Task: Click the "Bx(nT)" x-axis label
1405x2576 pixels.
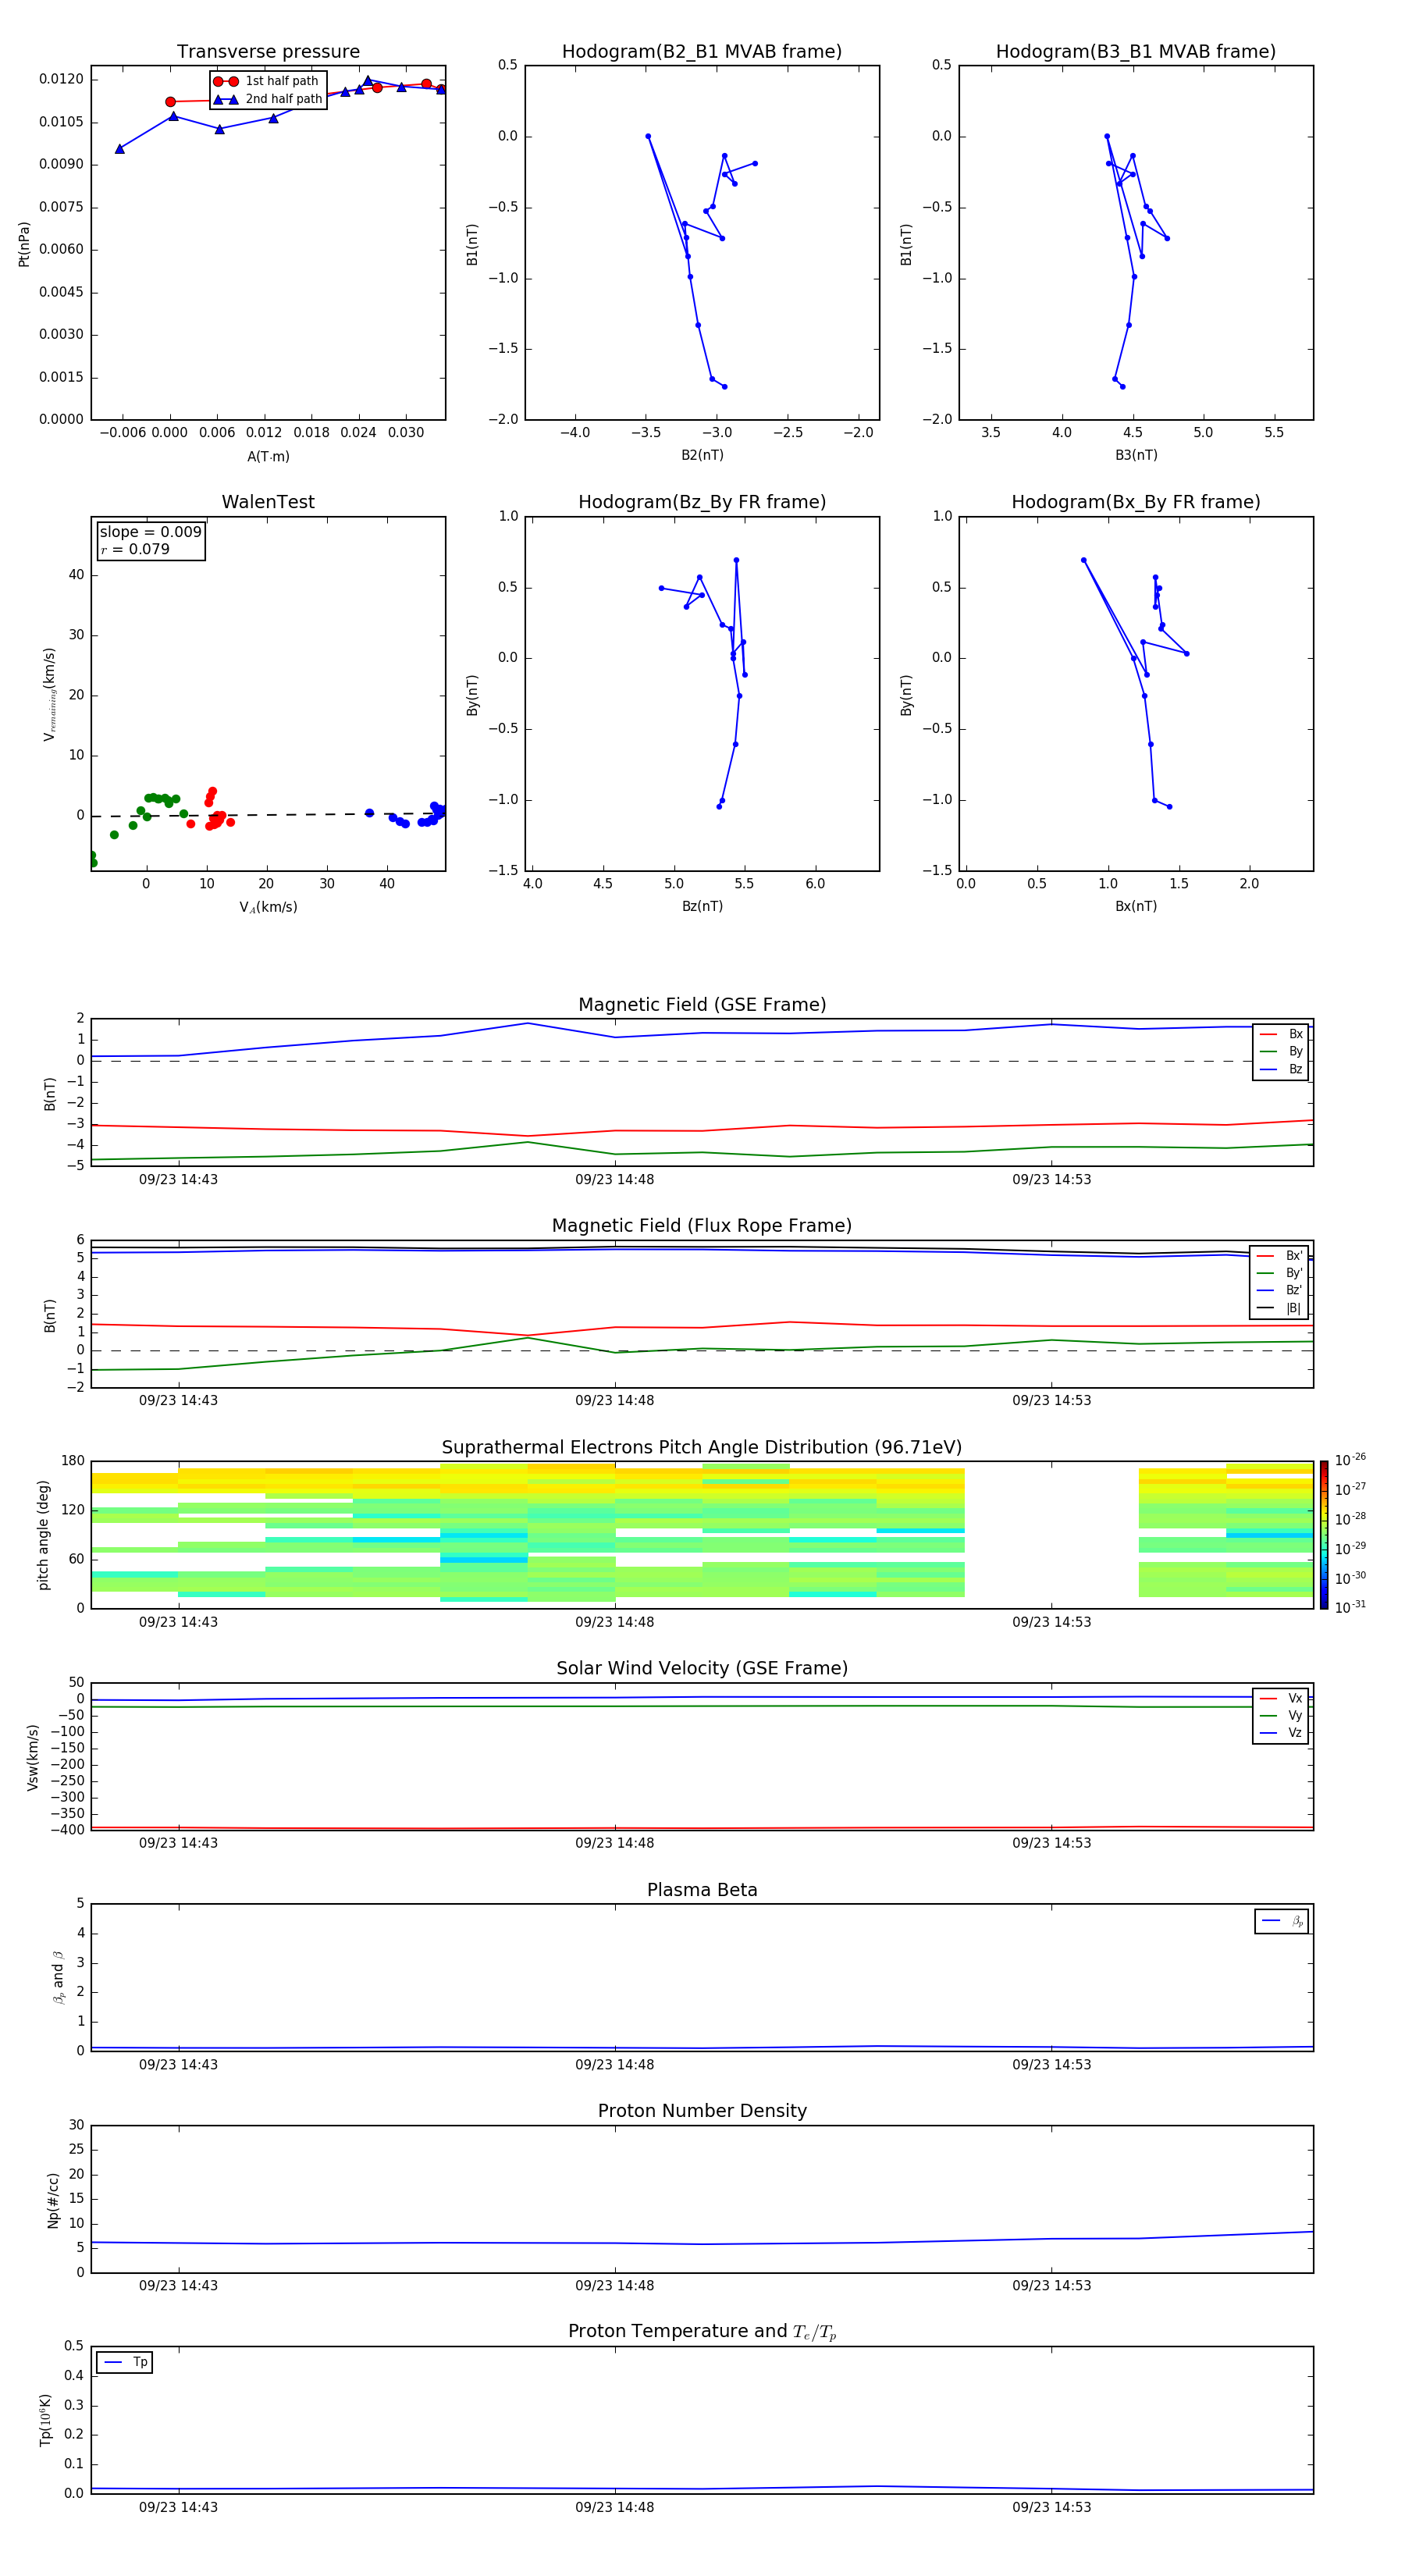Action: [x=1136, y=906]
